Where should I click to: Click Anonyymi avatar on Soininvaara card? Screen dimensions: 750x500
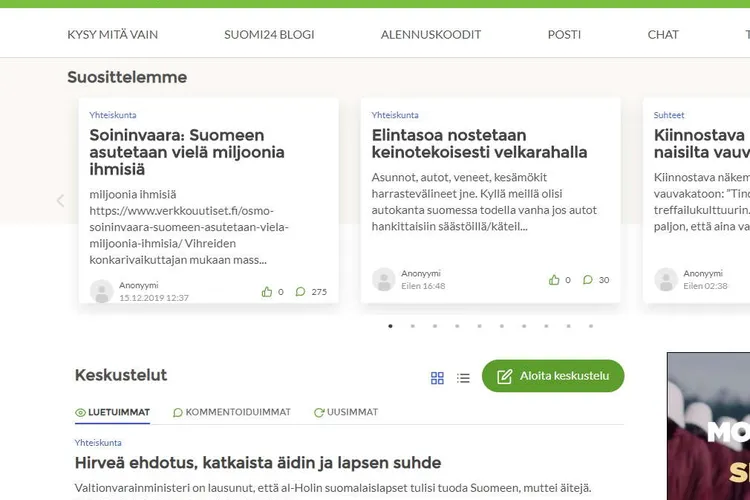[x=101, y=291]
